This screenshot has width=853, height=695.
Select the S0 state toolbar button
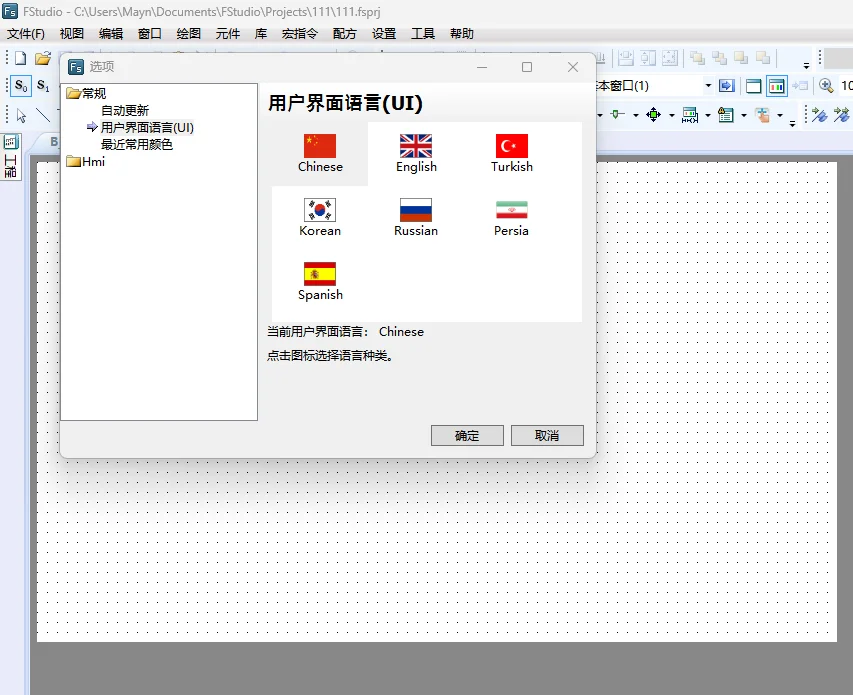[x=21, y=86]
